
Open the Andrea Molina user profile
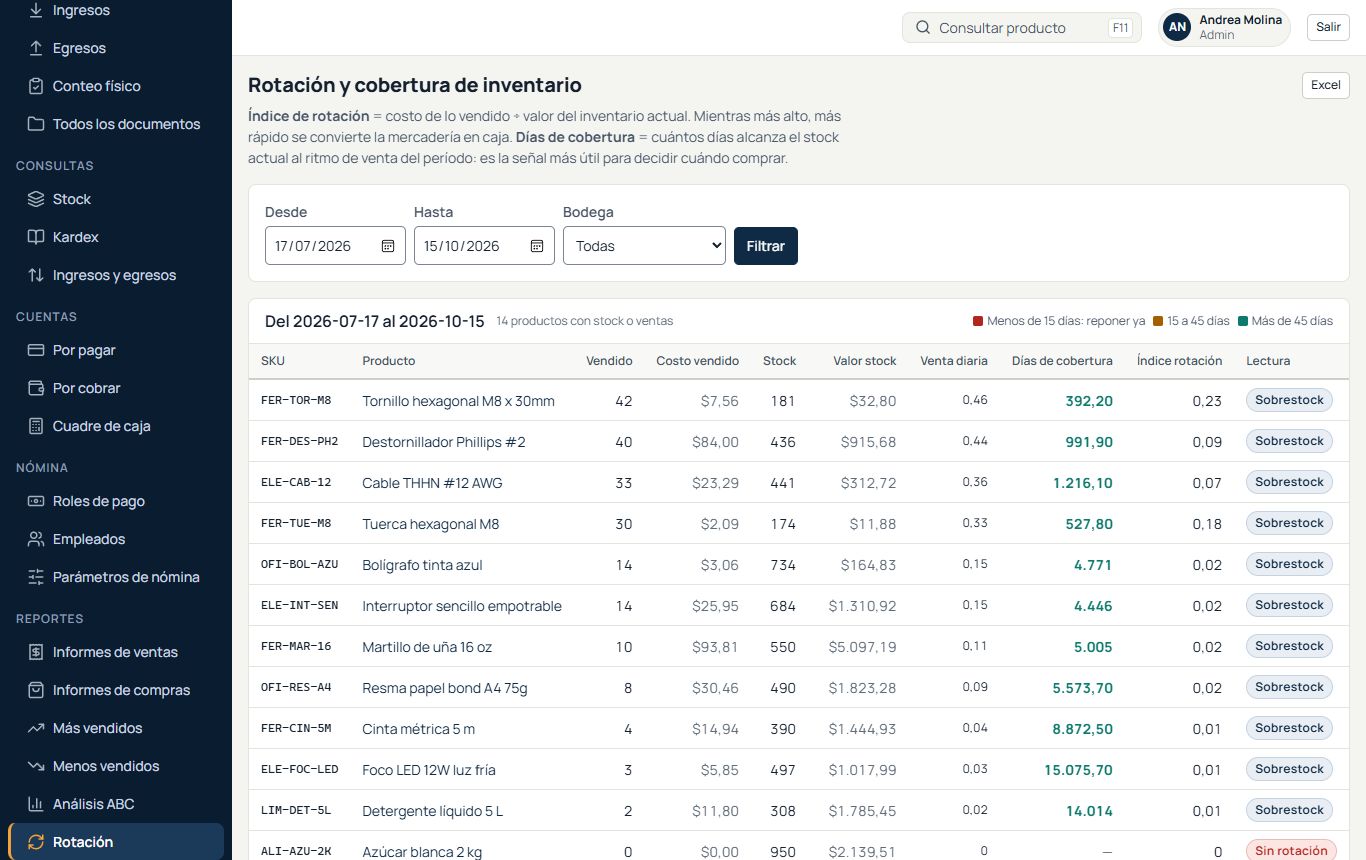pyautogui.click(x=1224, y=27)
